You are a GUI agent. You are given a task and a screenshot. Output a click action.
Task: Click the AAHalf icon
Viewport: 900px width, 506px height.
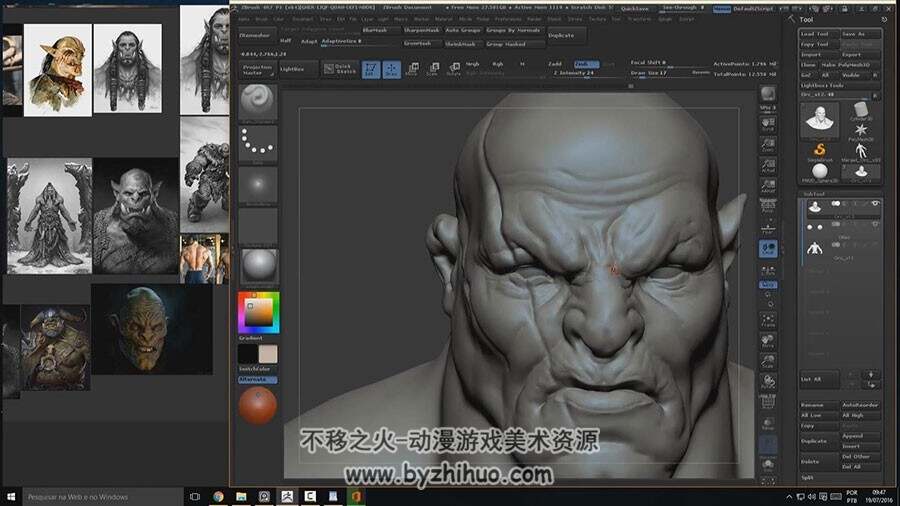pyautogui.click(x=768, y=186)
